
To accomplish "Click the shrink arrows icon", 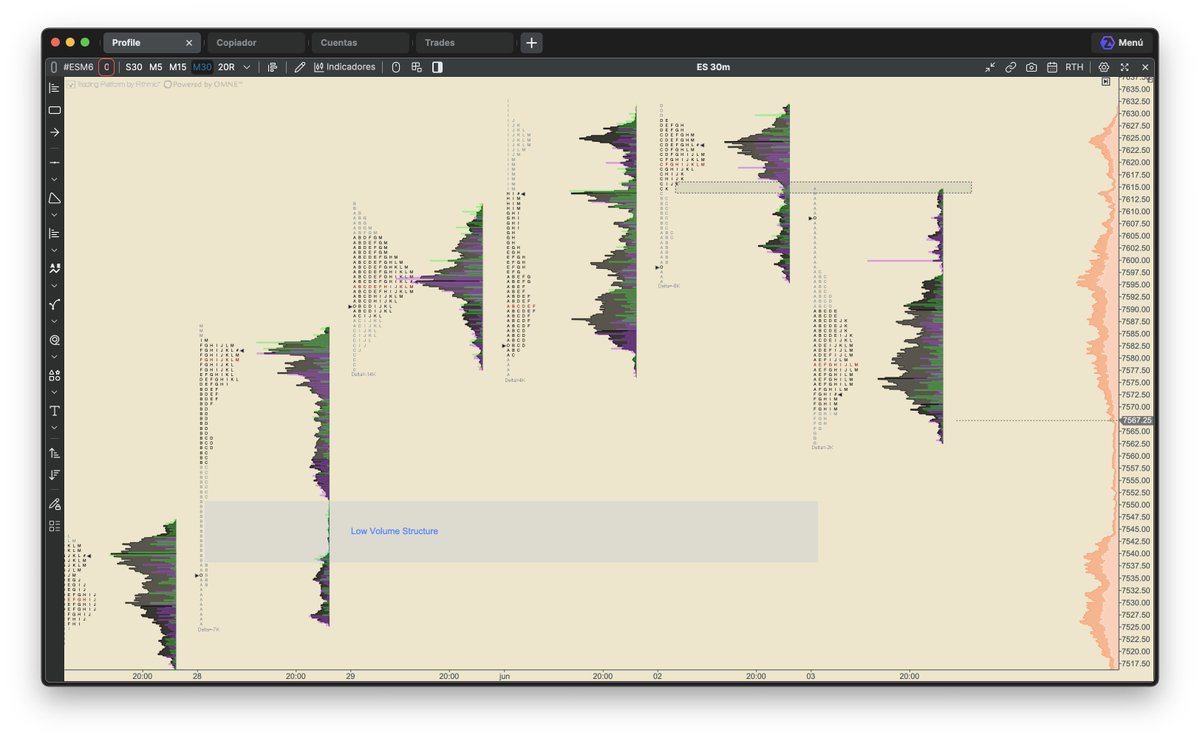I will click(x=989, y=67).
